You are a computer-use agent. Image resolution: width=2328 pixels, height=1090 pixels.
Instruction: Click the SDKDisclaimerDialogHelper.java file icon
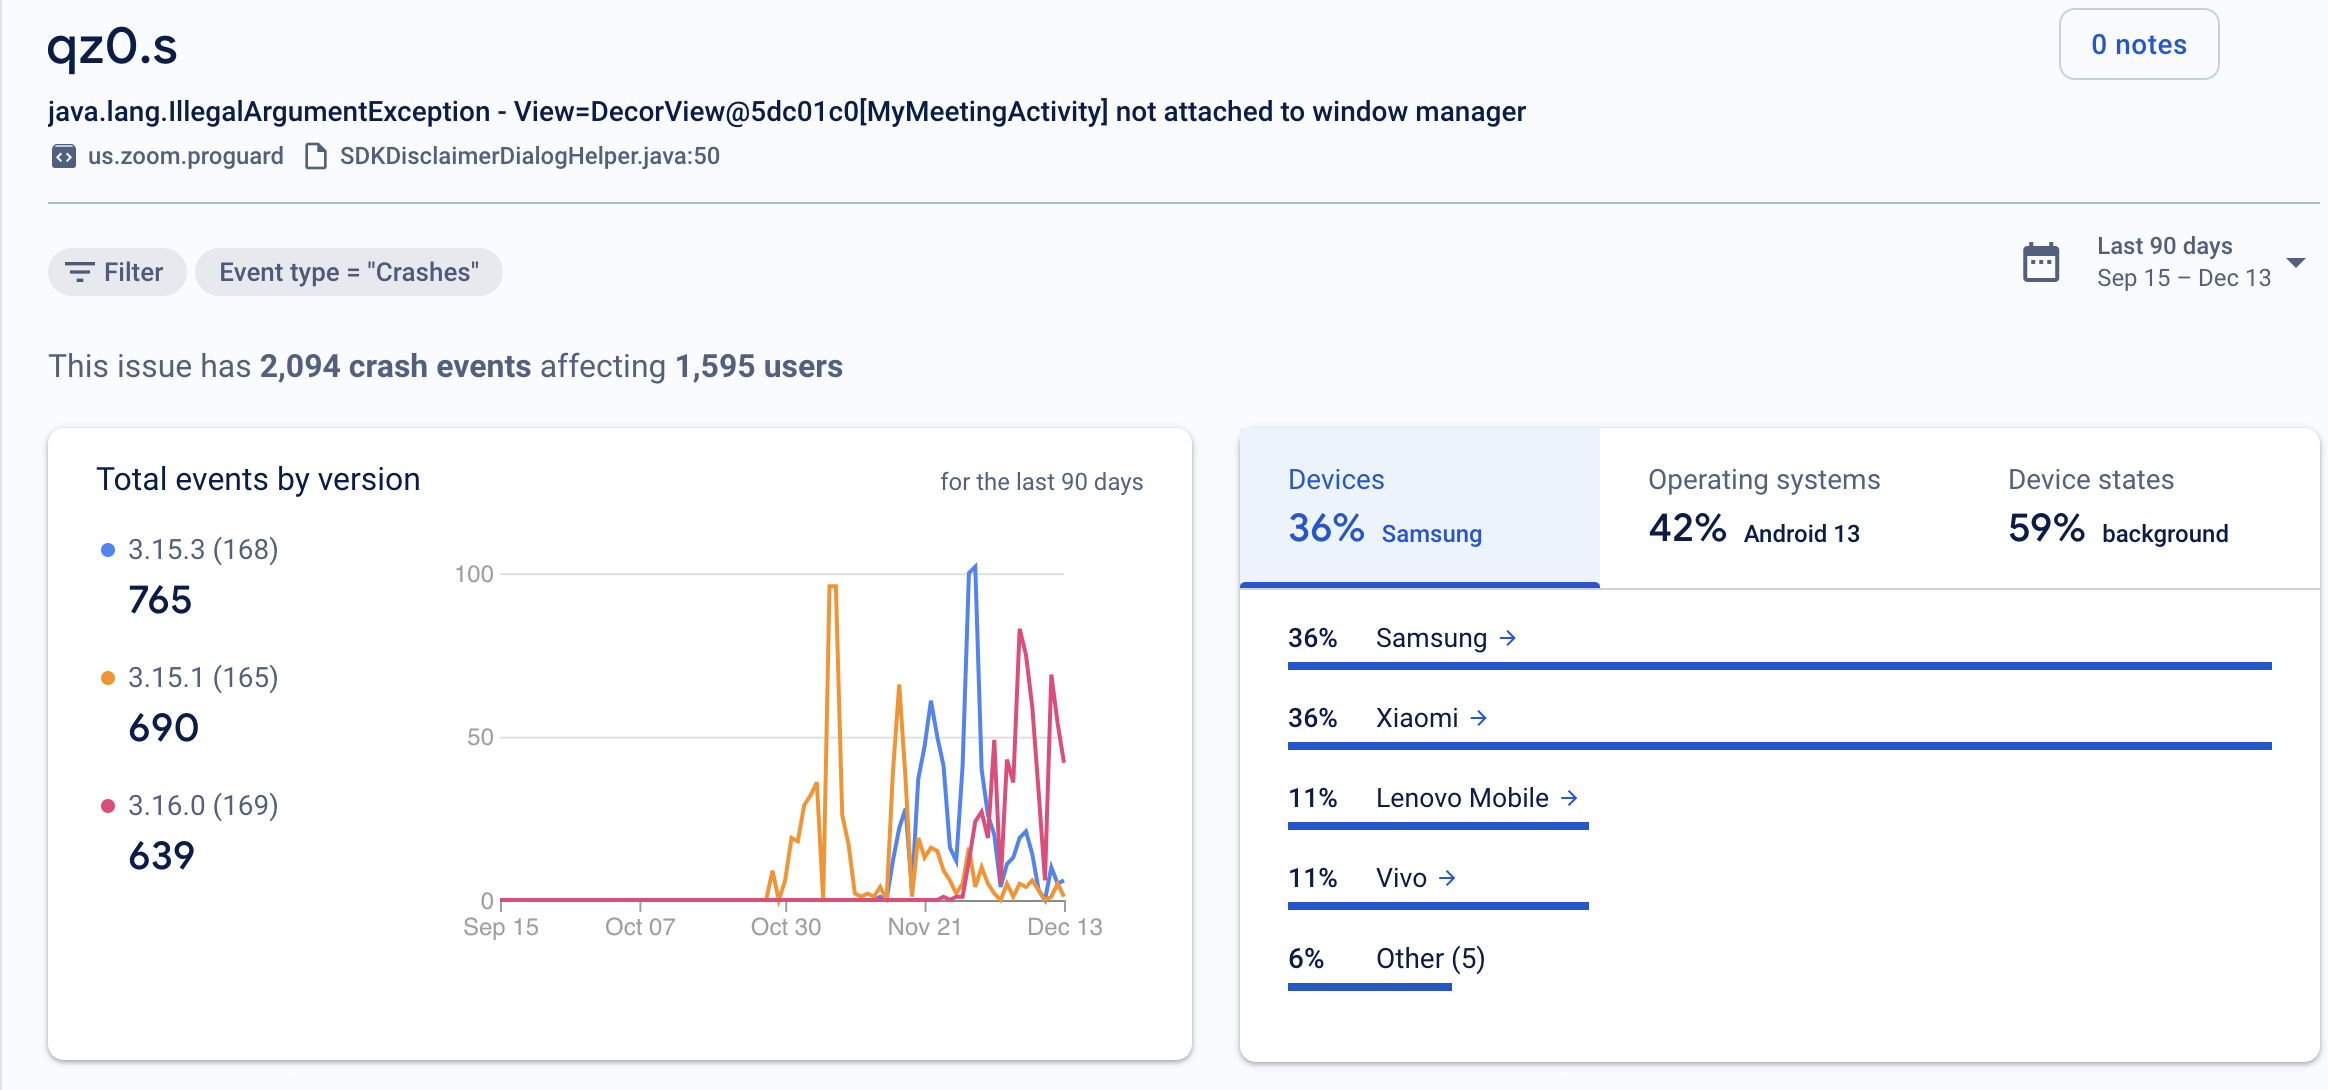pyautogui.click(x=316, y=156)
